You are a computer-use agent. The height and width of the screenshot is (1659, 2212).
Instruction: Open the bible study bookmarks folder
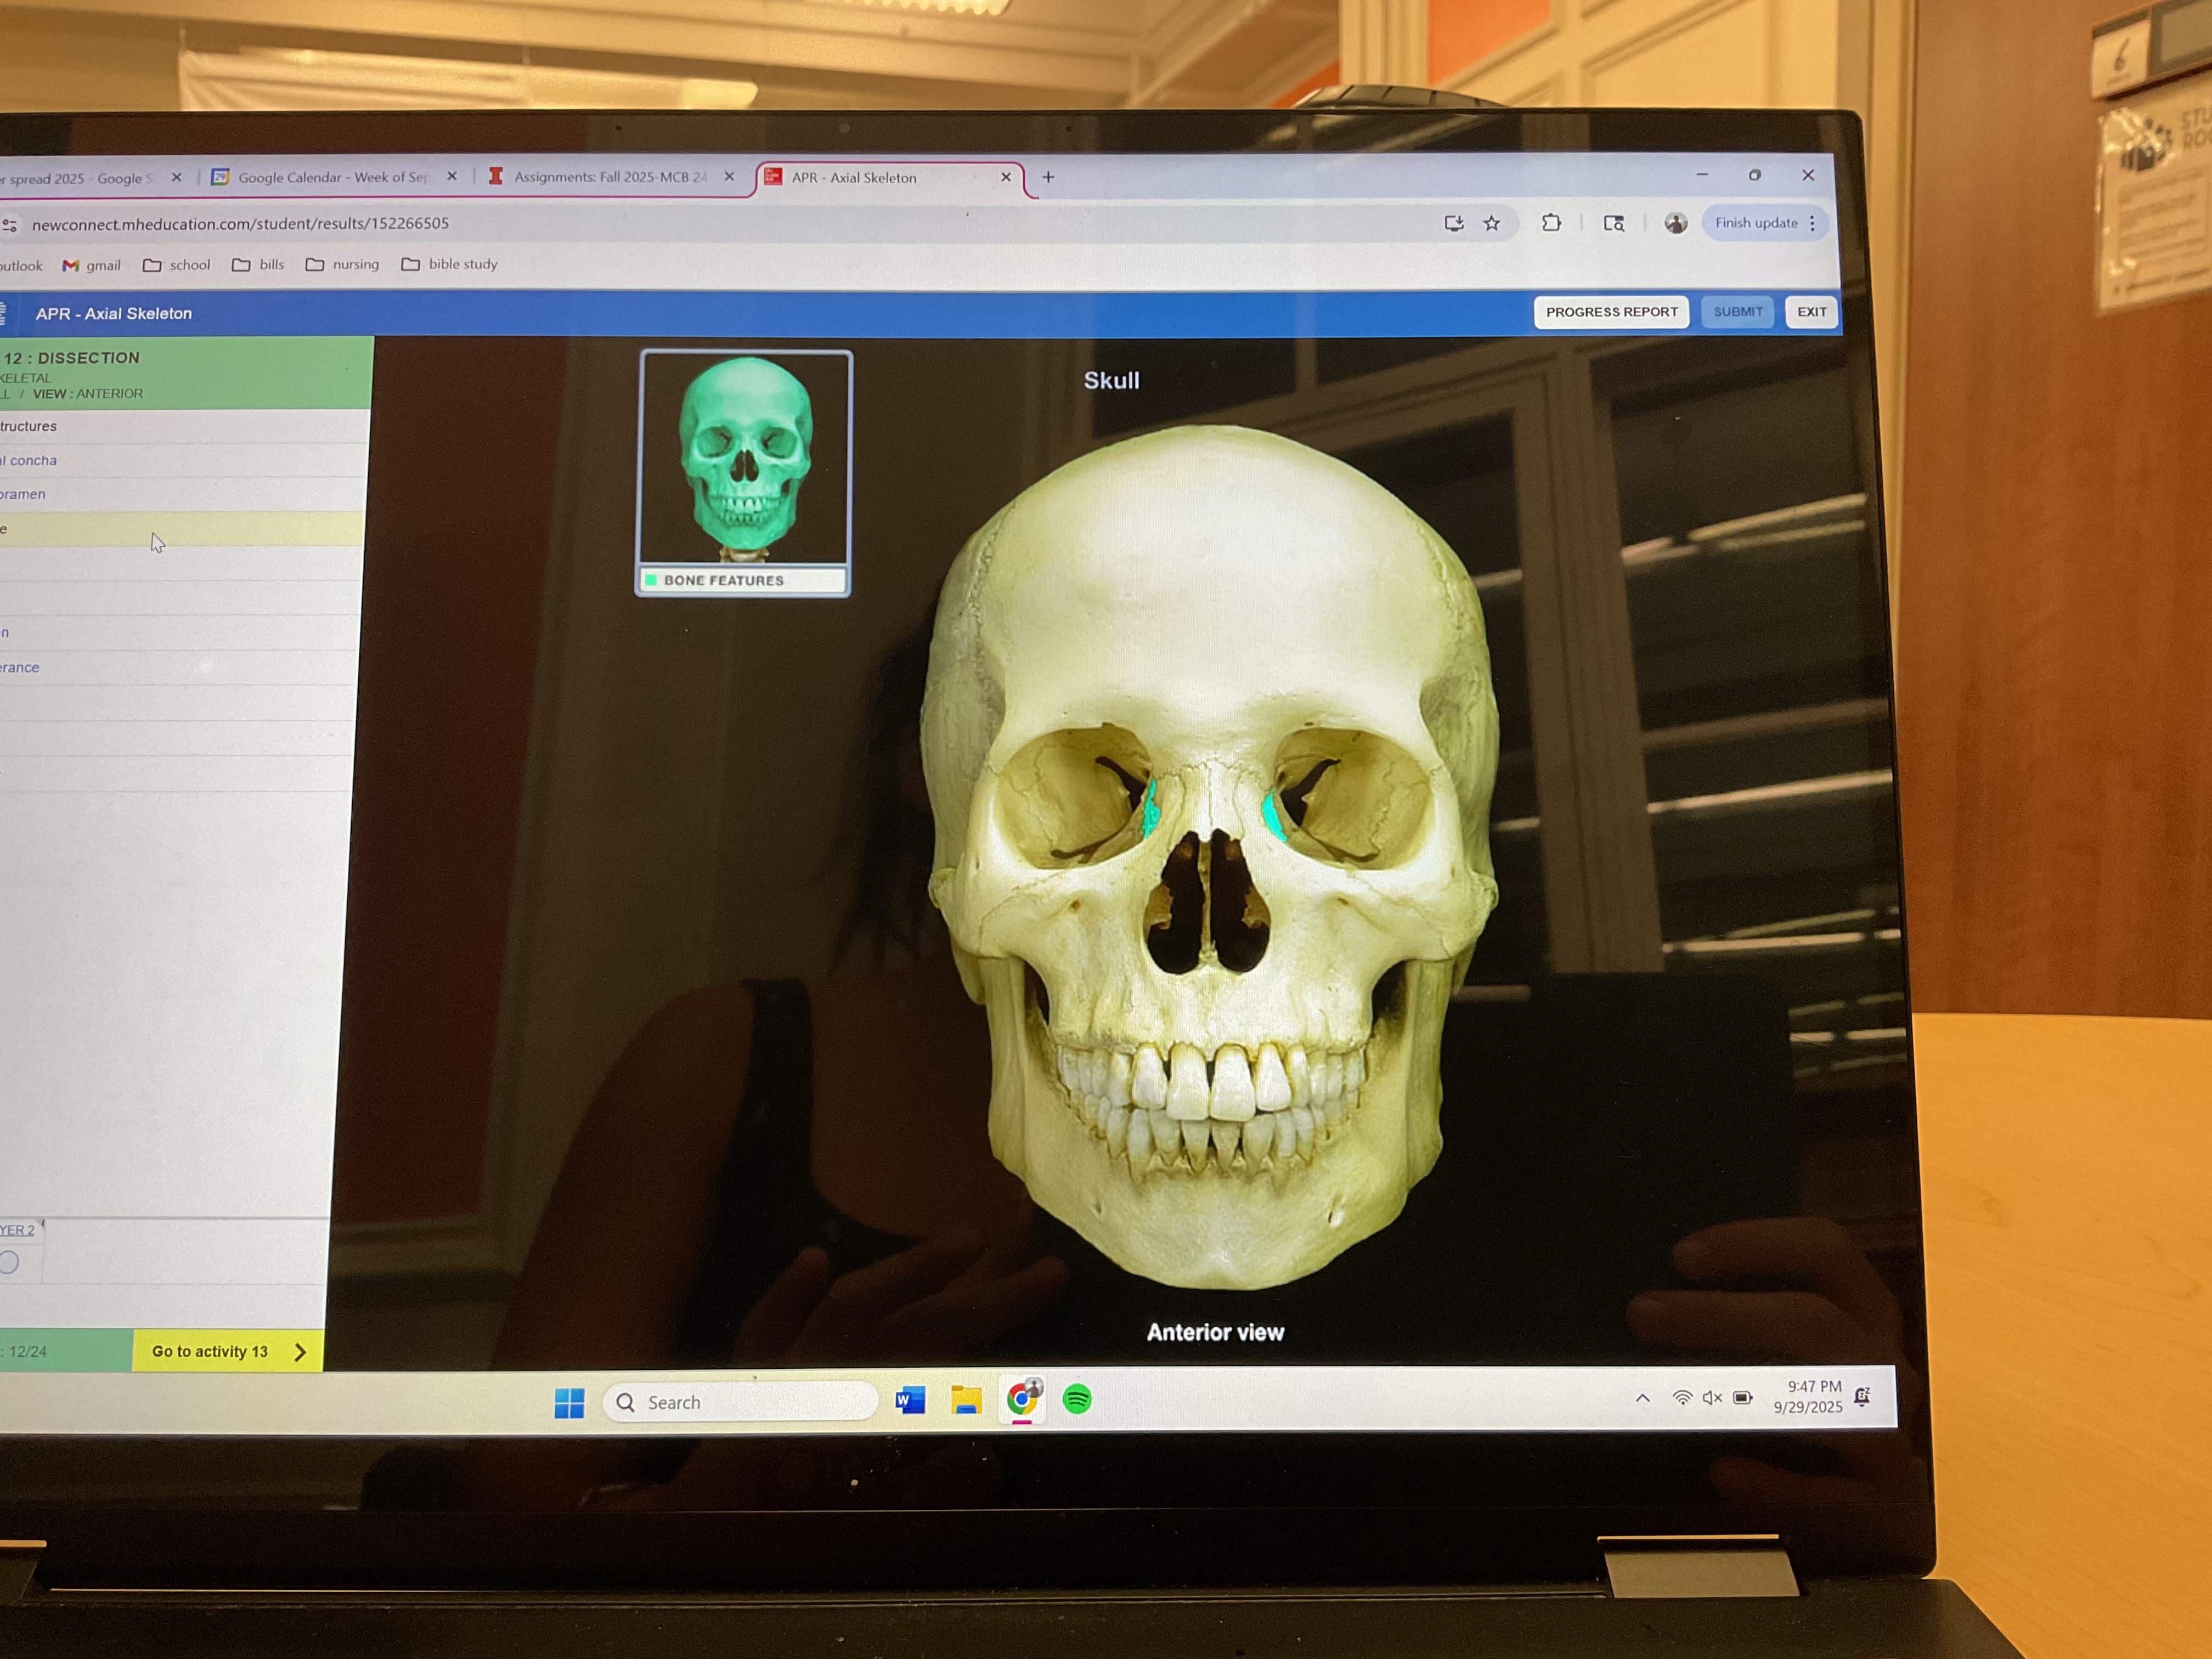449,264
